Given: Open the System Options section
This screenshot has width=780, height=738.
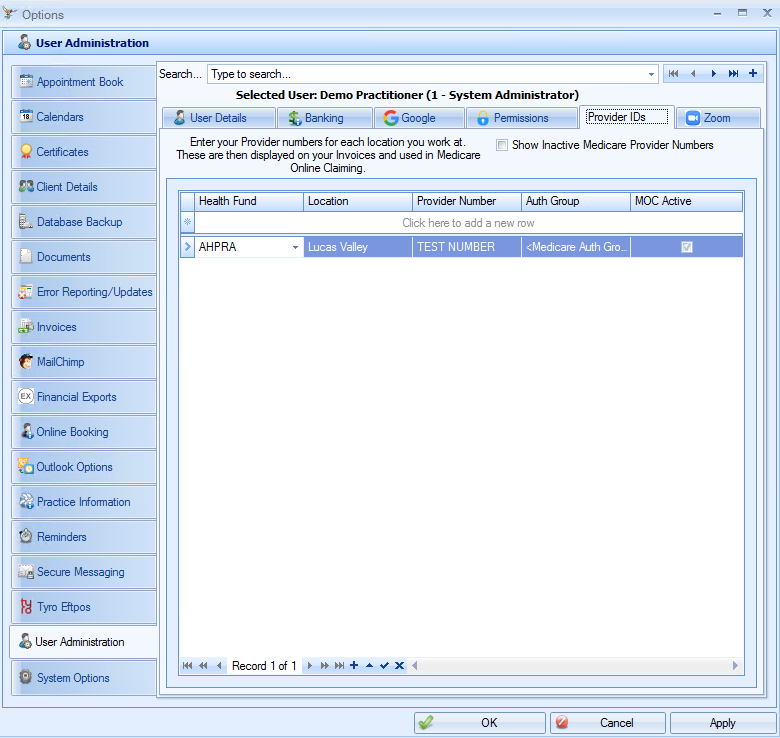Looking at the screenshot, I should click(84, 677).
